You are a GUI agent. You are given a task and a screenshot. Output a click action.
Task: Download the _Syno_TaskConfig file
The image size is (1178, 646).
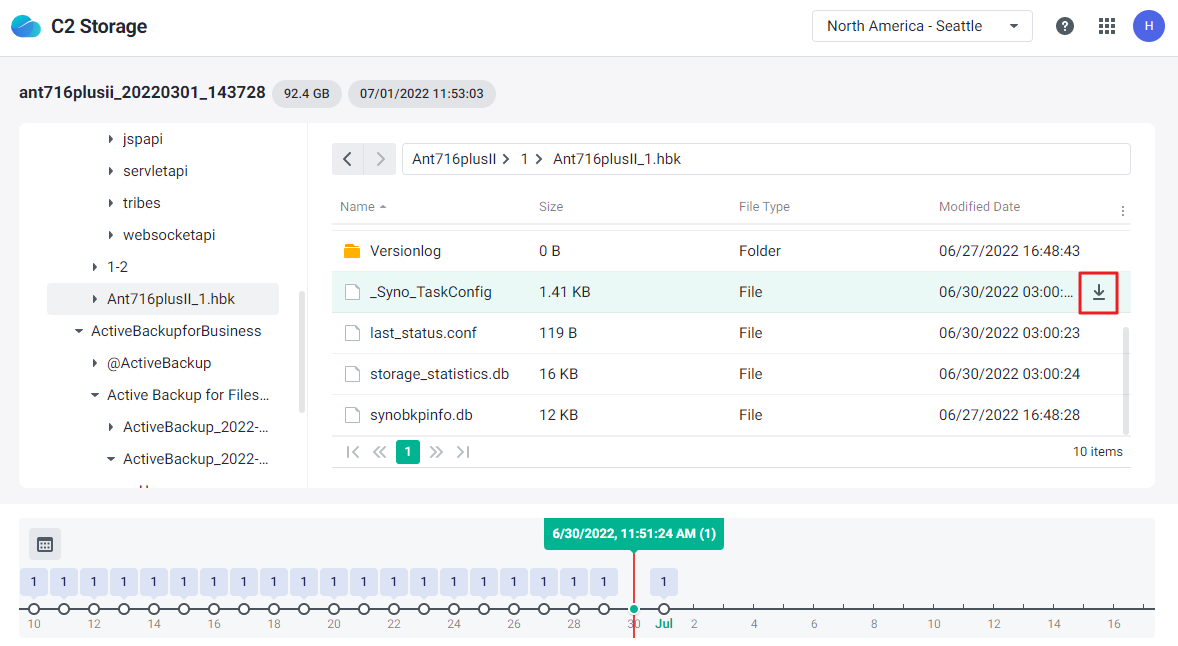(x=1098, y=292)
